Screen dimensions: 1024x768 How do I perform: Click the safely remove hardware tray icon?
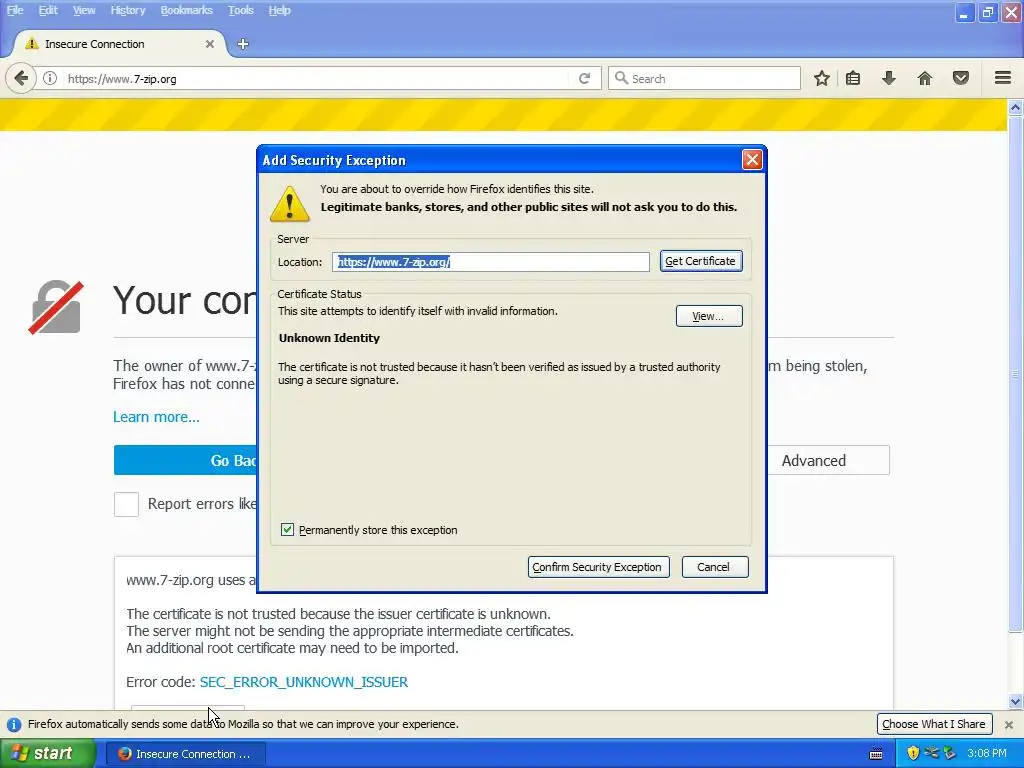pos(950,753)
